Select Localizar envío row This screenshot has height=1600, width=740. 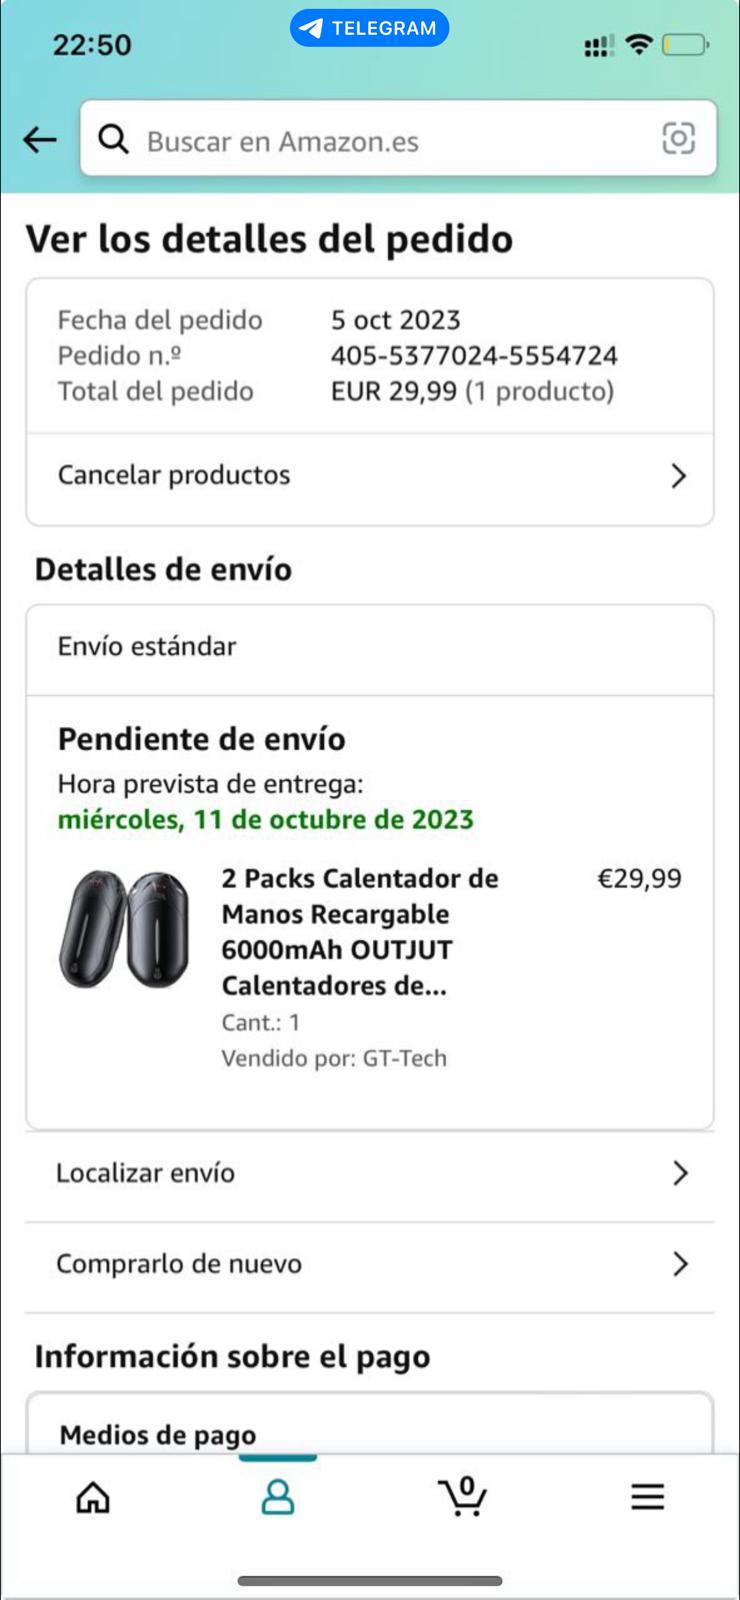click(146, 1173)
